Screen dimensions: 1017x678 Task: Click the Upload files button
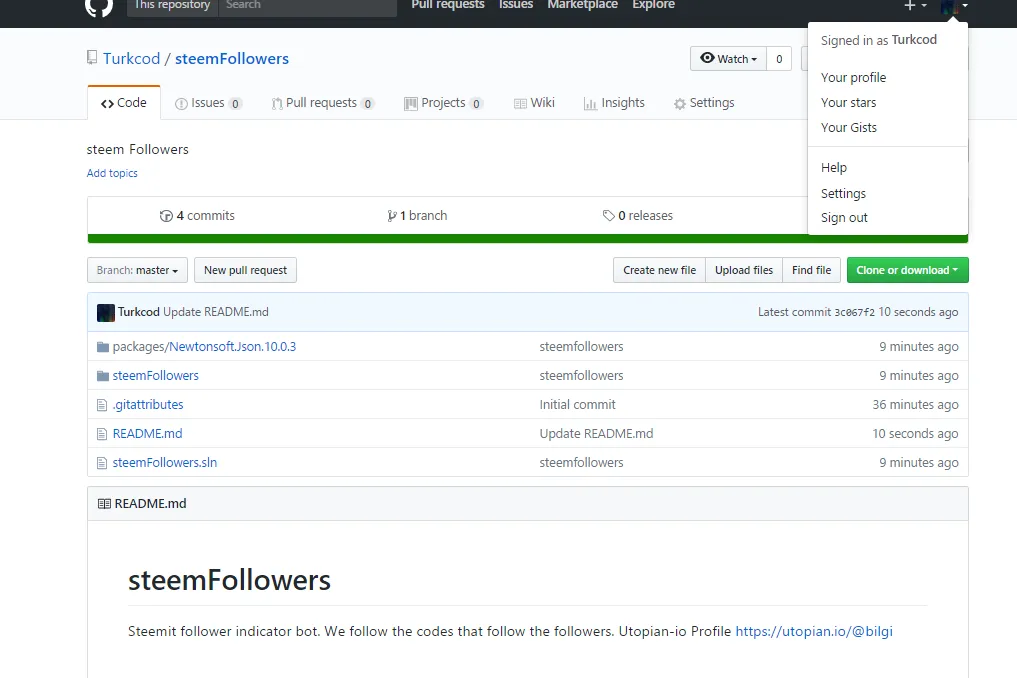click(x=744, y=271)
